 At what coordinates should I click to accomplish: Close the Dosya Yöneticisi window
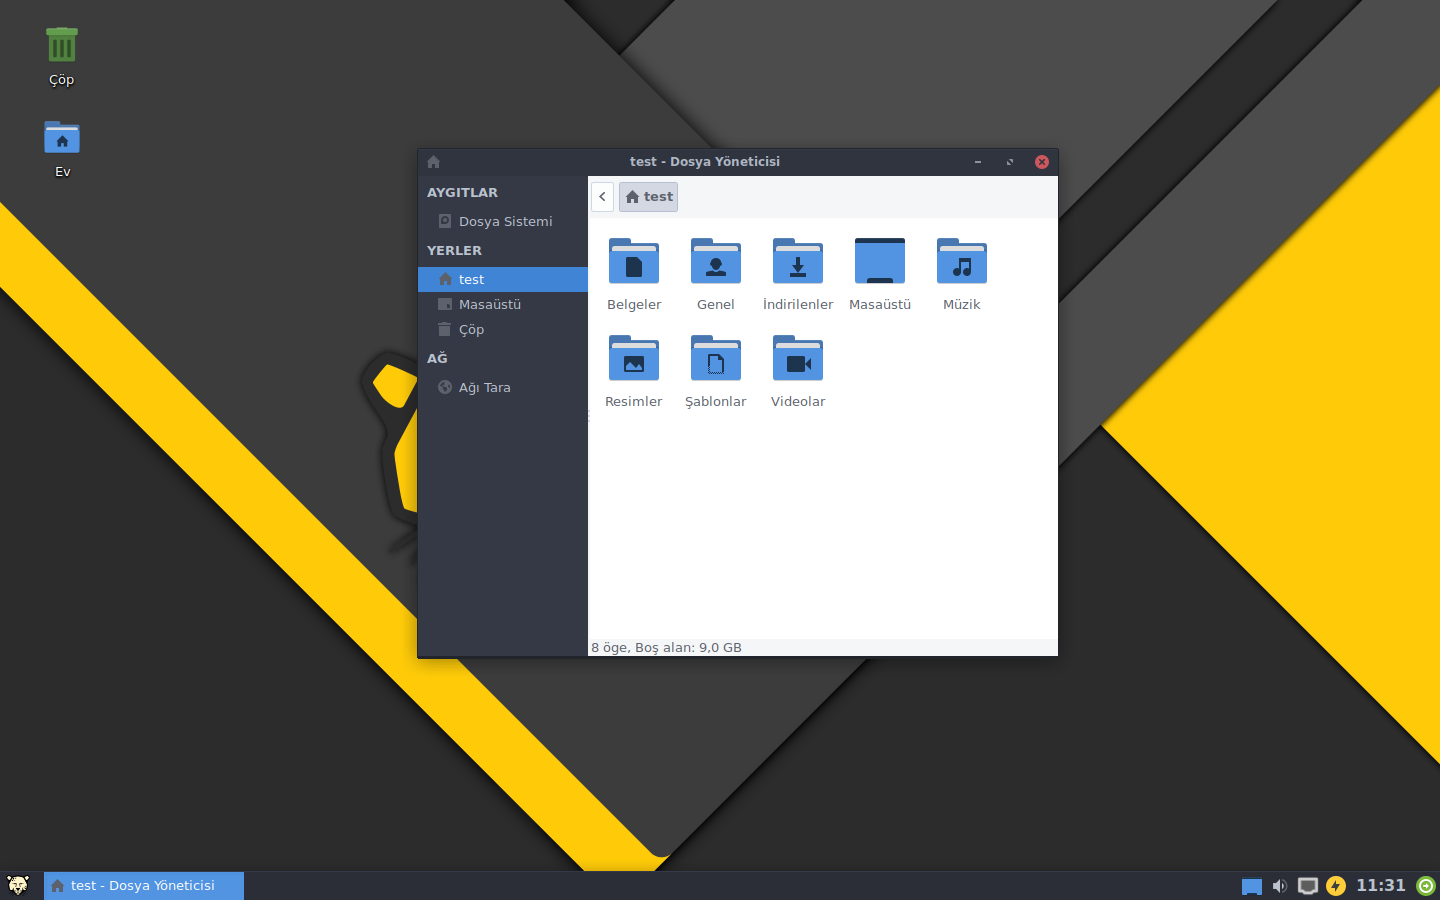click(x=1042, y=162)
